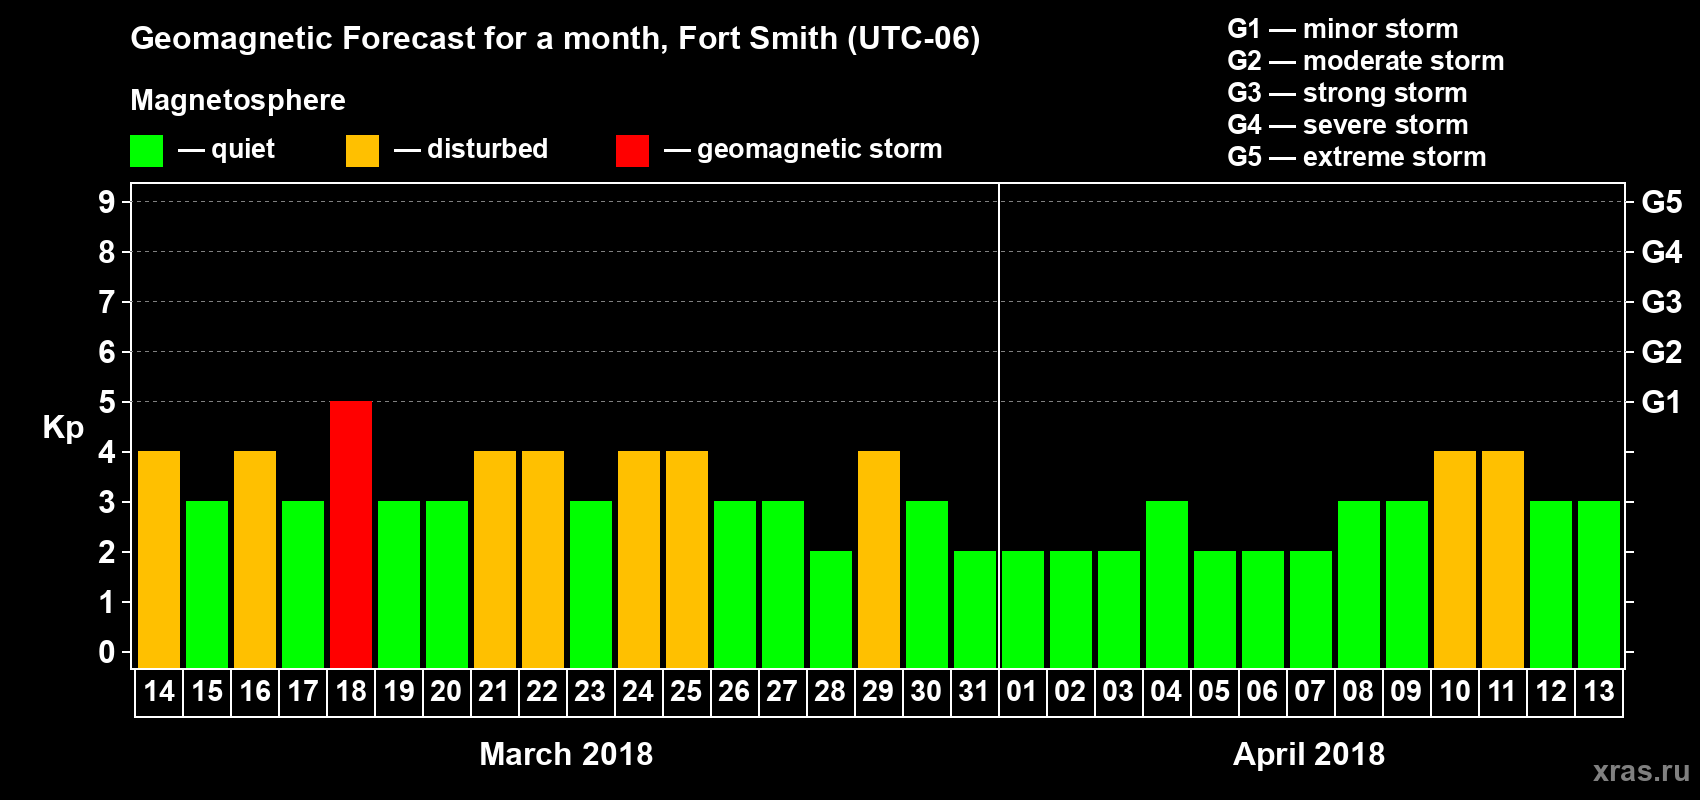Click the G1 label on right axis
Viewport: 1700px width, 800px height.
[1661, 402]
